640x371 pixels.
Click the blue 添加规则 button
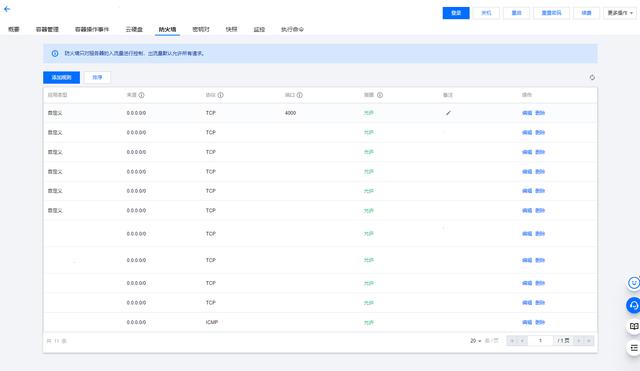pyautogui.click(x=62, y=77)
